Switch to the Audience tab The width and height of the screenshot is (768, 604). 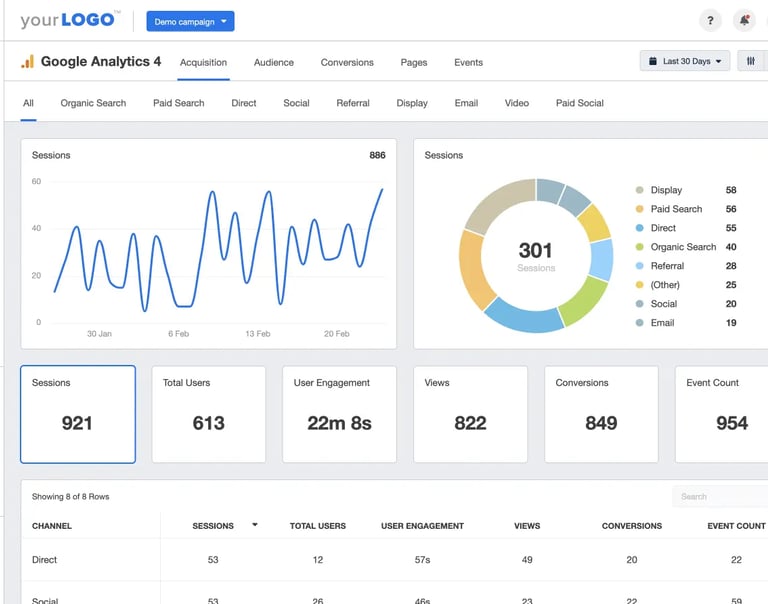pyautogui.click(x=274, y=63)
